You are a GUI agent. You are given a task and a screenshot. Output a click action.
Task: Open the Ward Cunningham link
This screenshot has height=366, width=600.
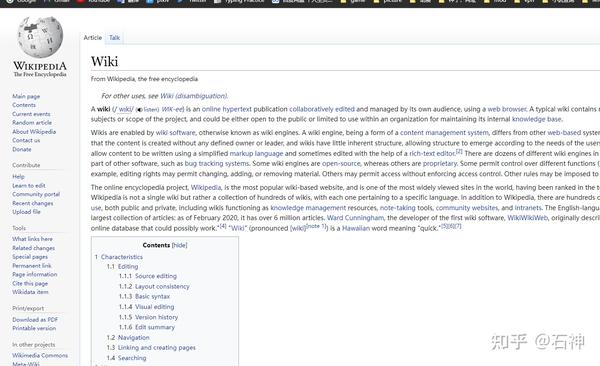[355, 218]
